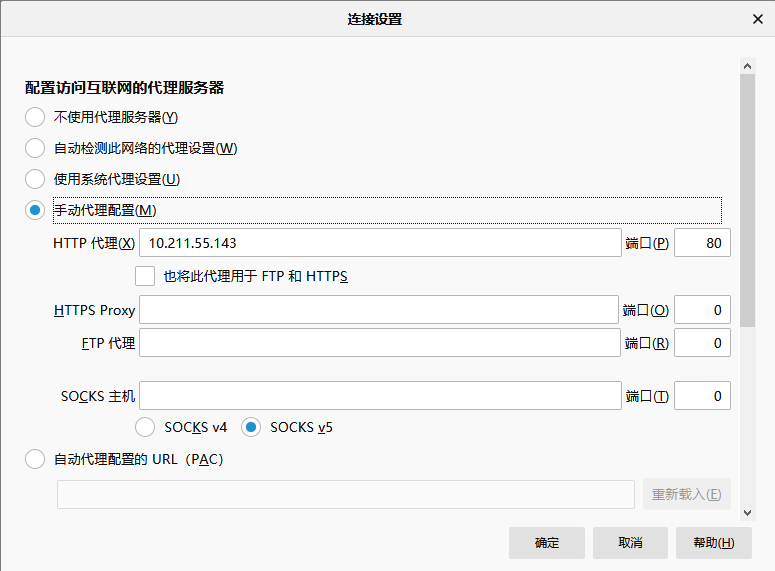Select the no proxy radio option
The width and height of the screenshot is (775, 571).
(x=35, y=117)
